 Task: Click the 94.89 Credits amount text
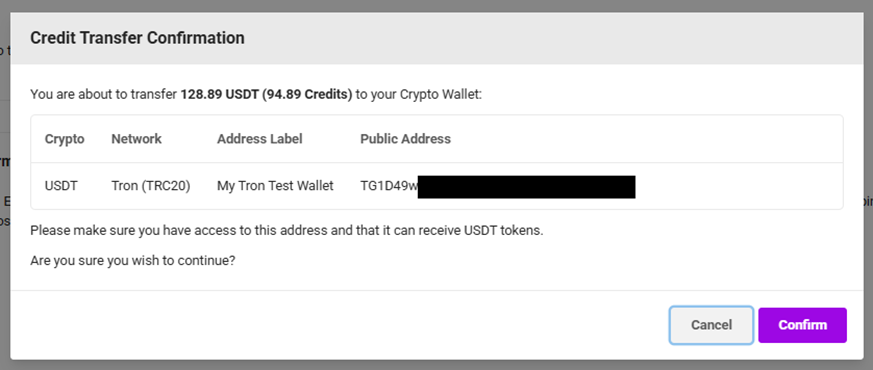tap(308, 94)
